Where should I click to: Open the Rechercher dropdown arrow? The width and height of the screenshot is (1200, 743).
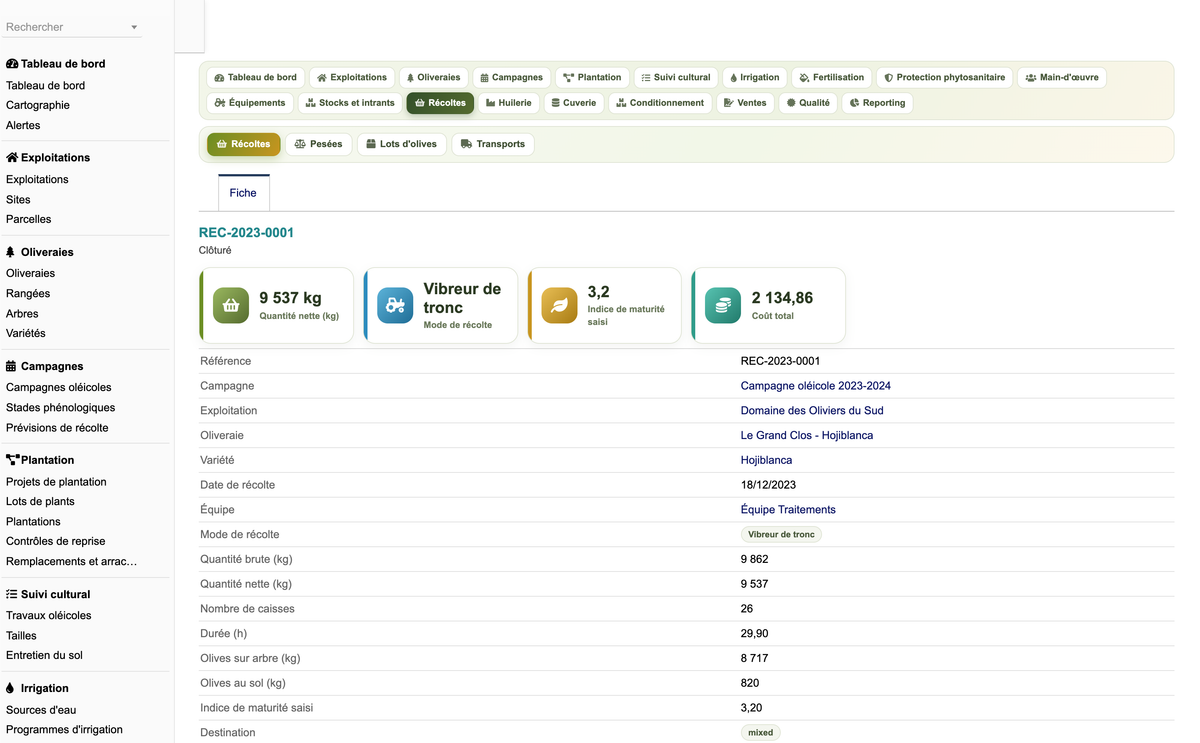coord(134,28)
